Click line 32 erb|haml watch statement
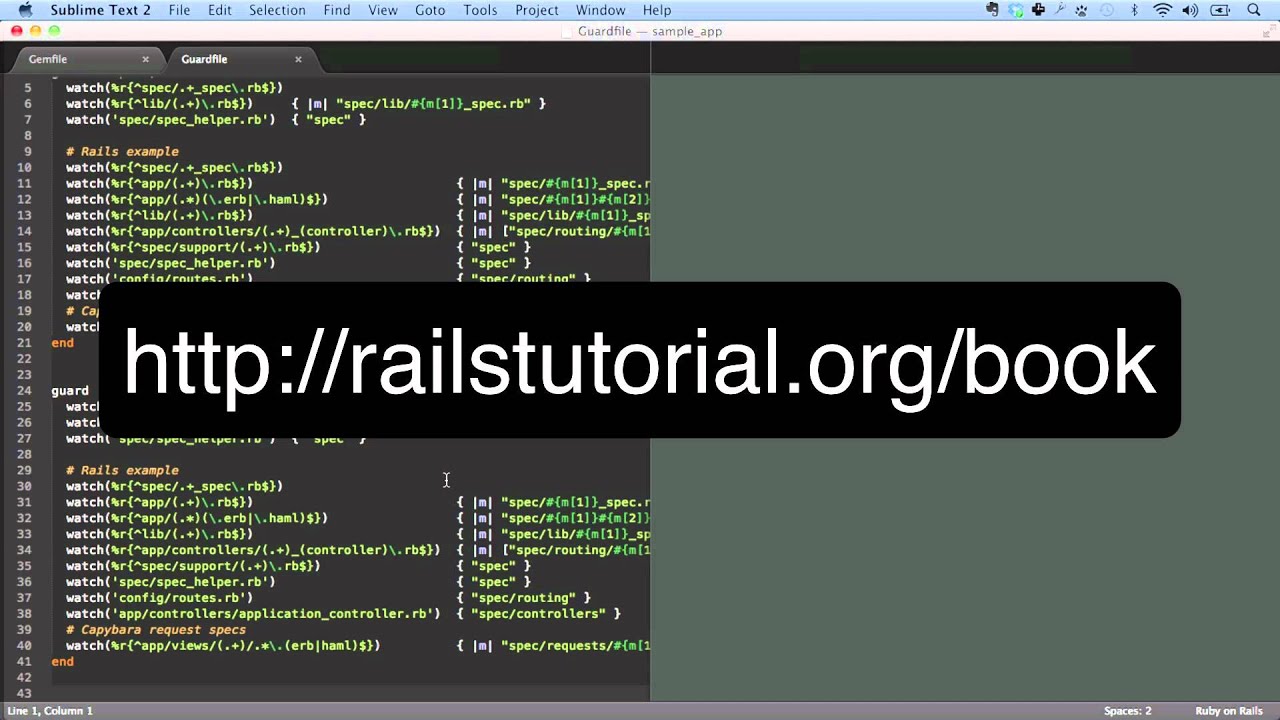 (197, 518)
